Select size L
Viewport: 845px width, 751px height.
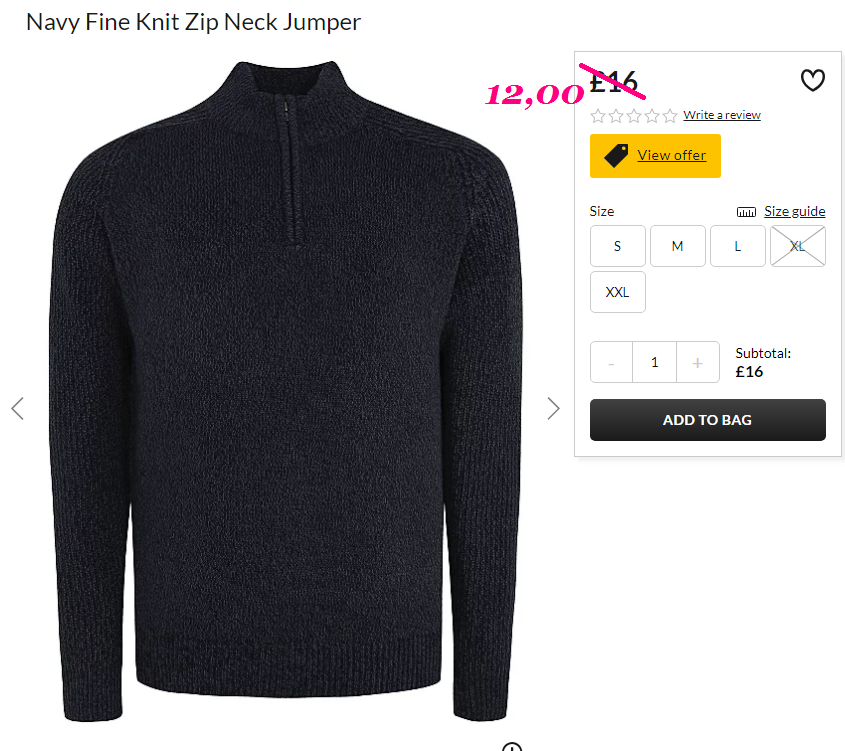(x=738, y=246)
